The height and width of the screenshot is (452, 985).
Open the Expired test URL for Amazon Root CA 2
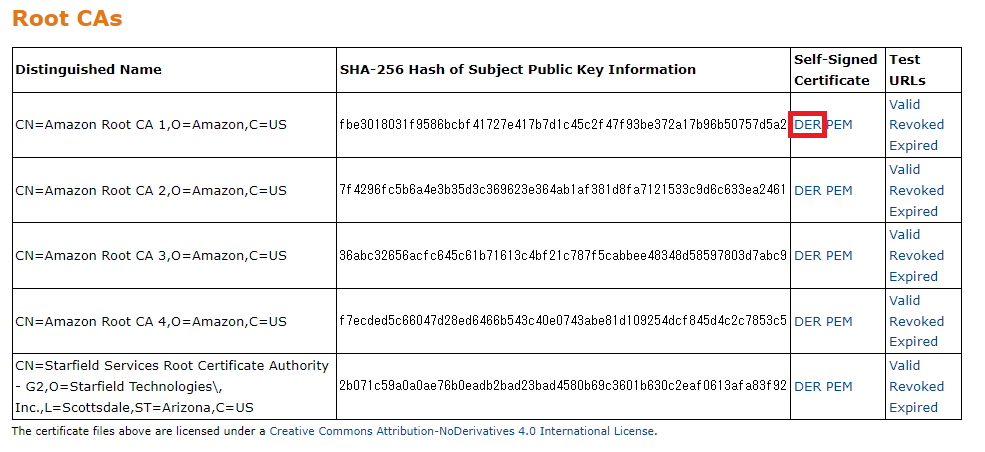pyautogui.click(x=913, y=212)
